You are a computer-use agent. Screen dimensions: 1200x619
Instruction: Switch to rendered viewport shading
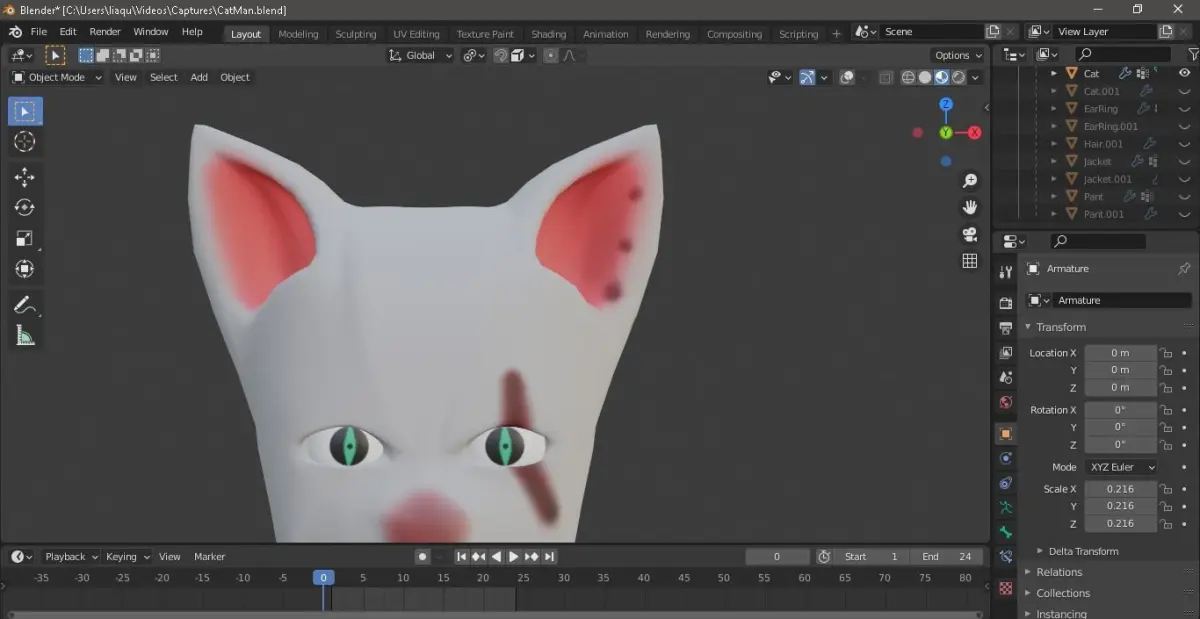(x=958, y=77)
